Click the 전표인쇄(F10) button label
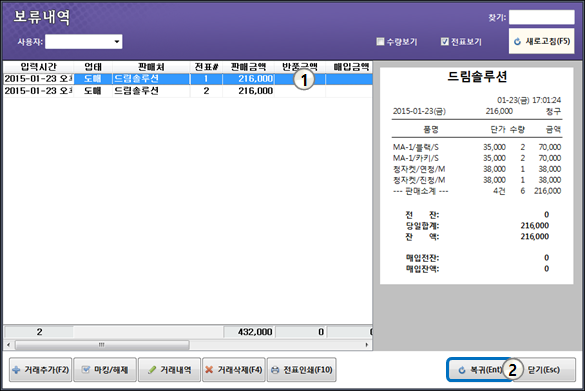The image size is (585, 391). 308,370
